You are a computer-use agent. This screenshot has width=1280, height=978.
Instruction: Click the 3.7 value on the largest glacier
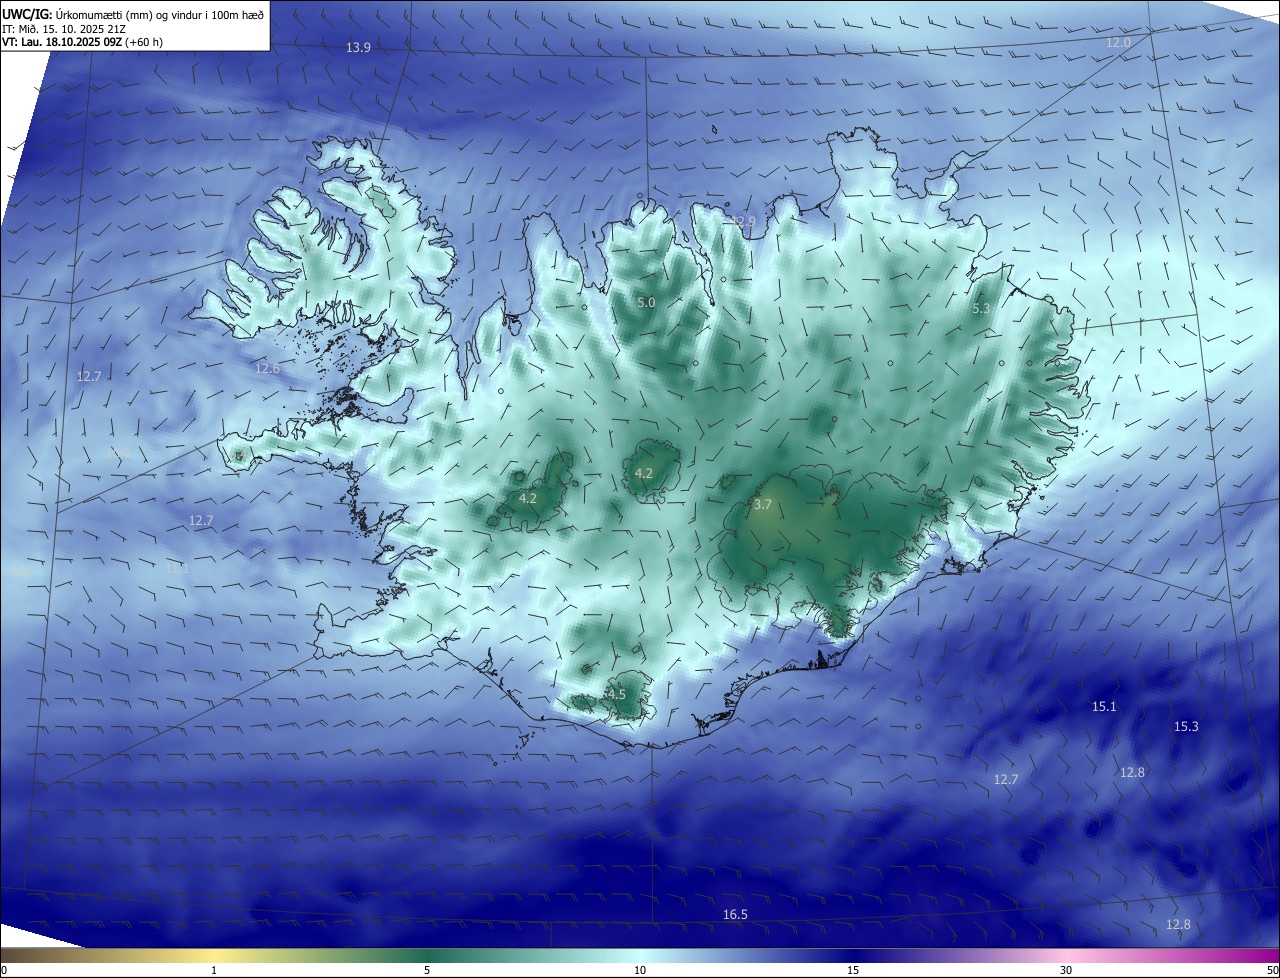click(x=762, y=505)
